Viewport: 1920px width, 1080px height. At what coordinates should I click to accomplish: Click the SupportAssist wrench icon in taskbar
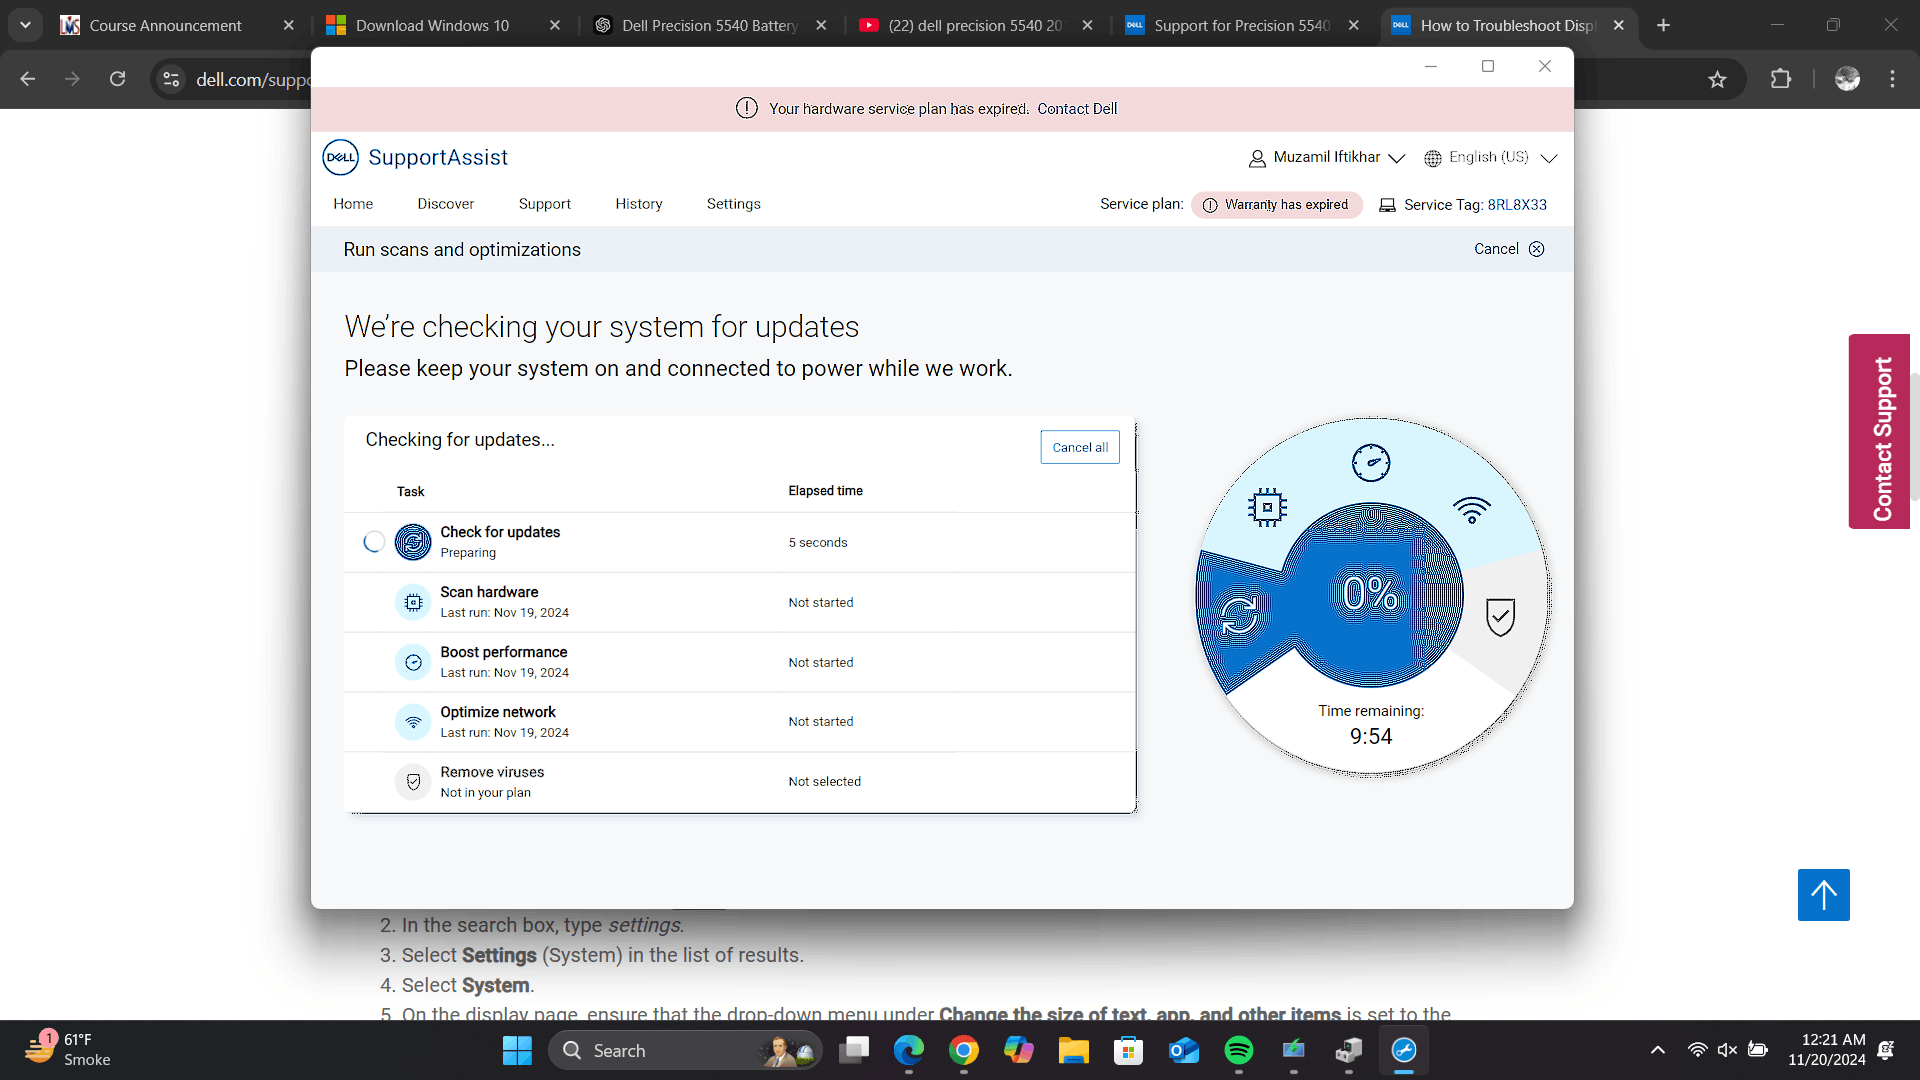[x=1404, y=1050]
